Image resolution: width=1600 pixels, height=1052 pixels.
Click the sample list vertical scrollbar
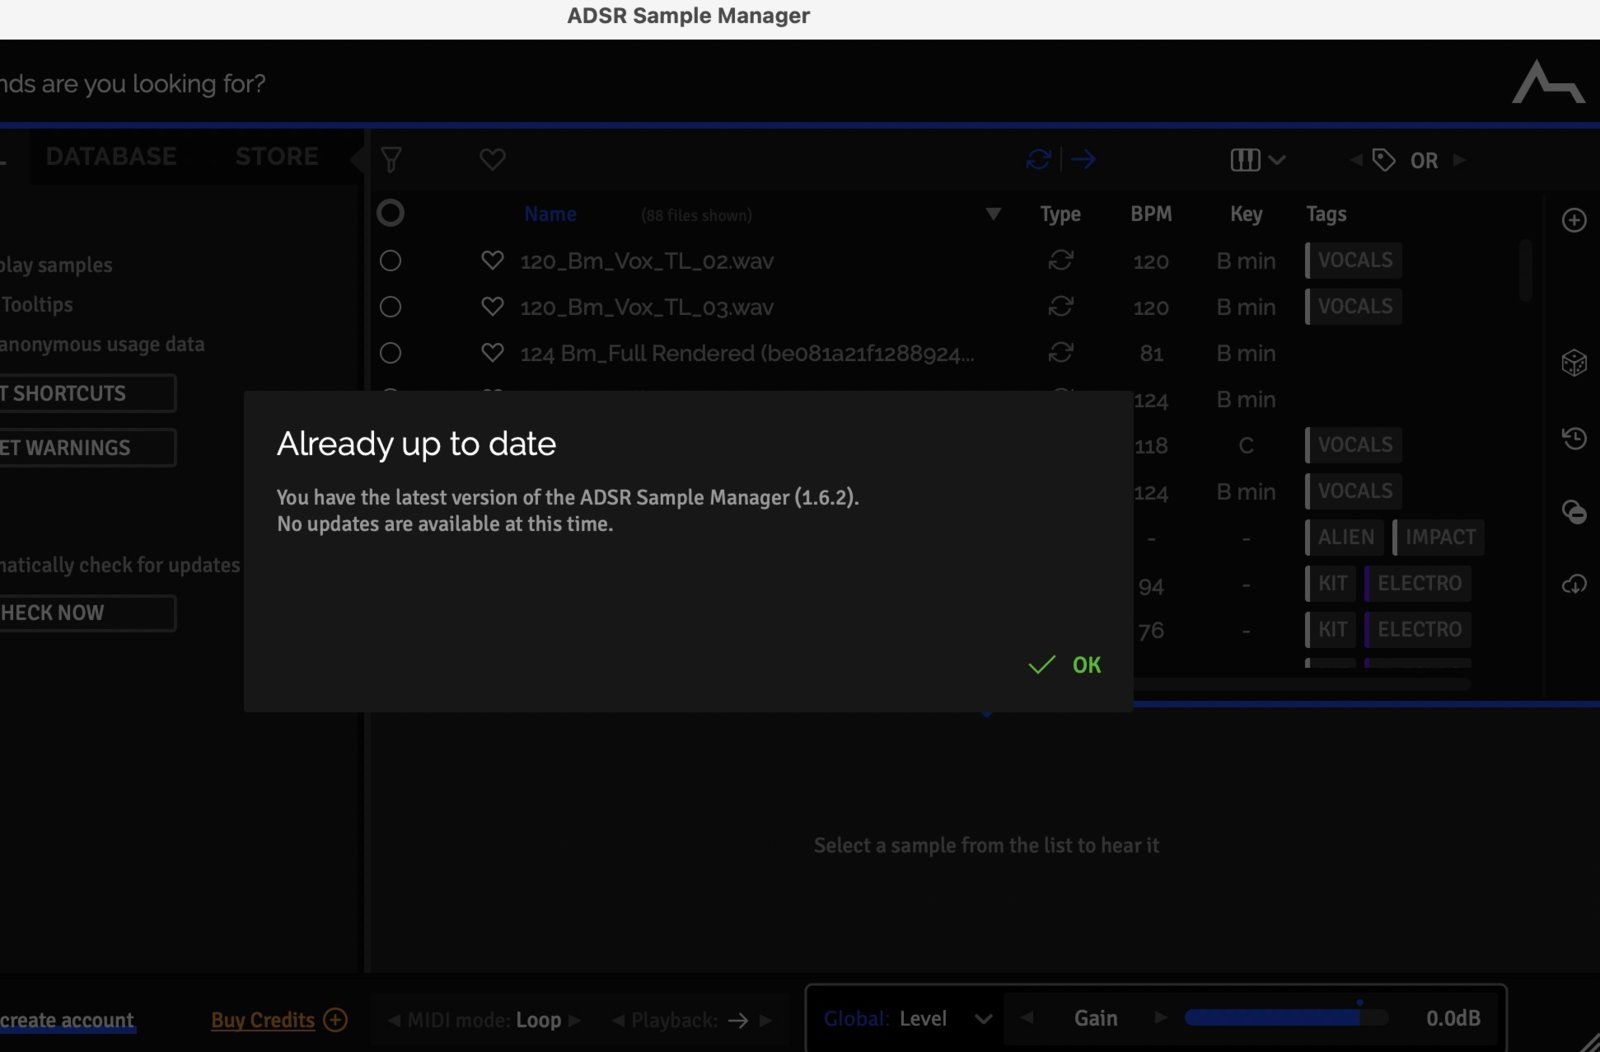(x=1525, y=270)
